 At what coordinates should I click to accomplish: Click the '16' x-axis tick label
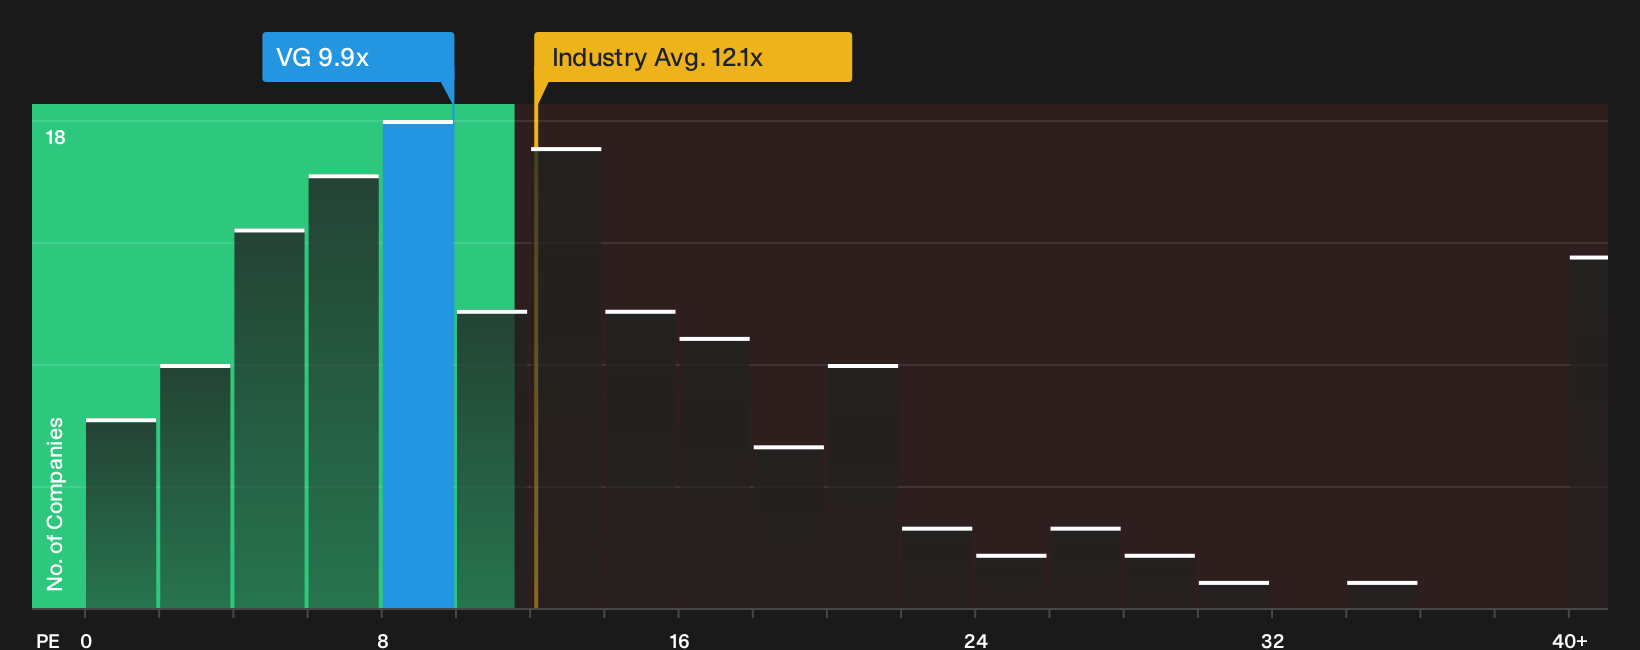pyautogui.click(x=679, y=640)
